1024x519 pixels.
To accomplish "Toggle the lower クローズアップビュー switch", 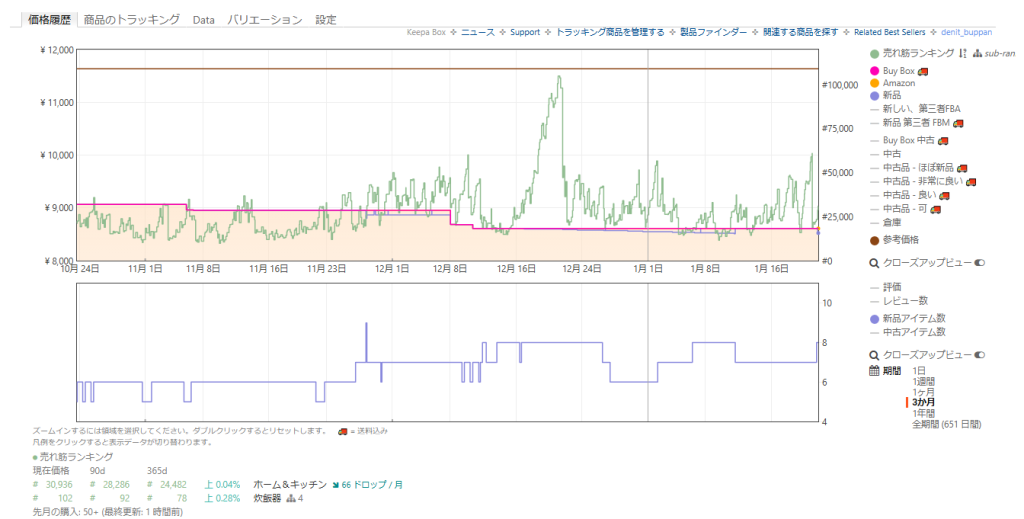I will coord(980,355).
